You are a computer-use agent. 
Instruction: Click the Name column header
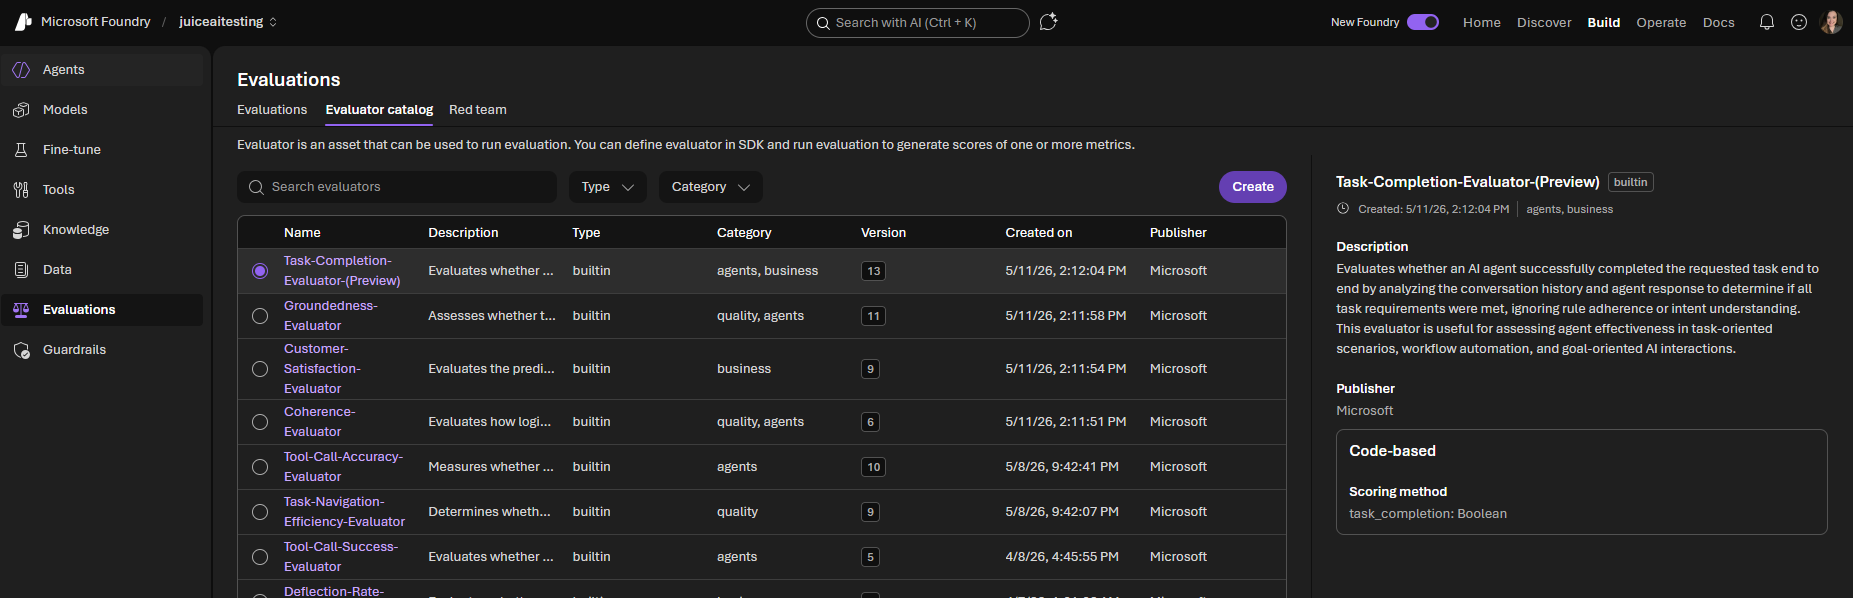pyautogui.click(x=302, y=233)
